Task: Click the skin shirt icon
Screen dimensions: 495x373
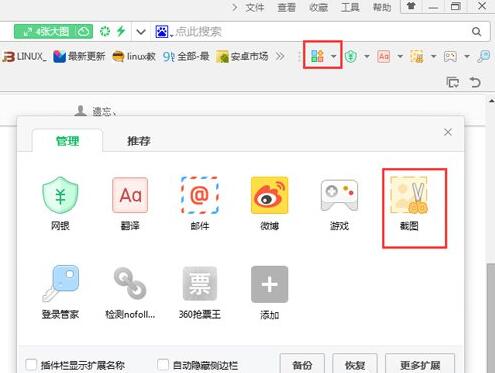Action: tap(411, 6)
